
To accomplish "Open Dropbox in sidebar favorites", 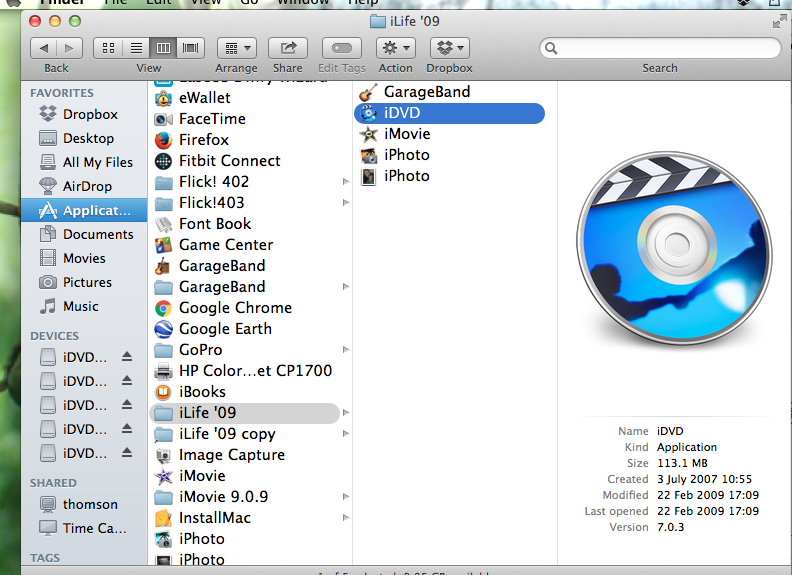I will click(89, 114).
